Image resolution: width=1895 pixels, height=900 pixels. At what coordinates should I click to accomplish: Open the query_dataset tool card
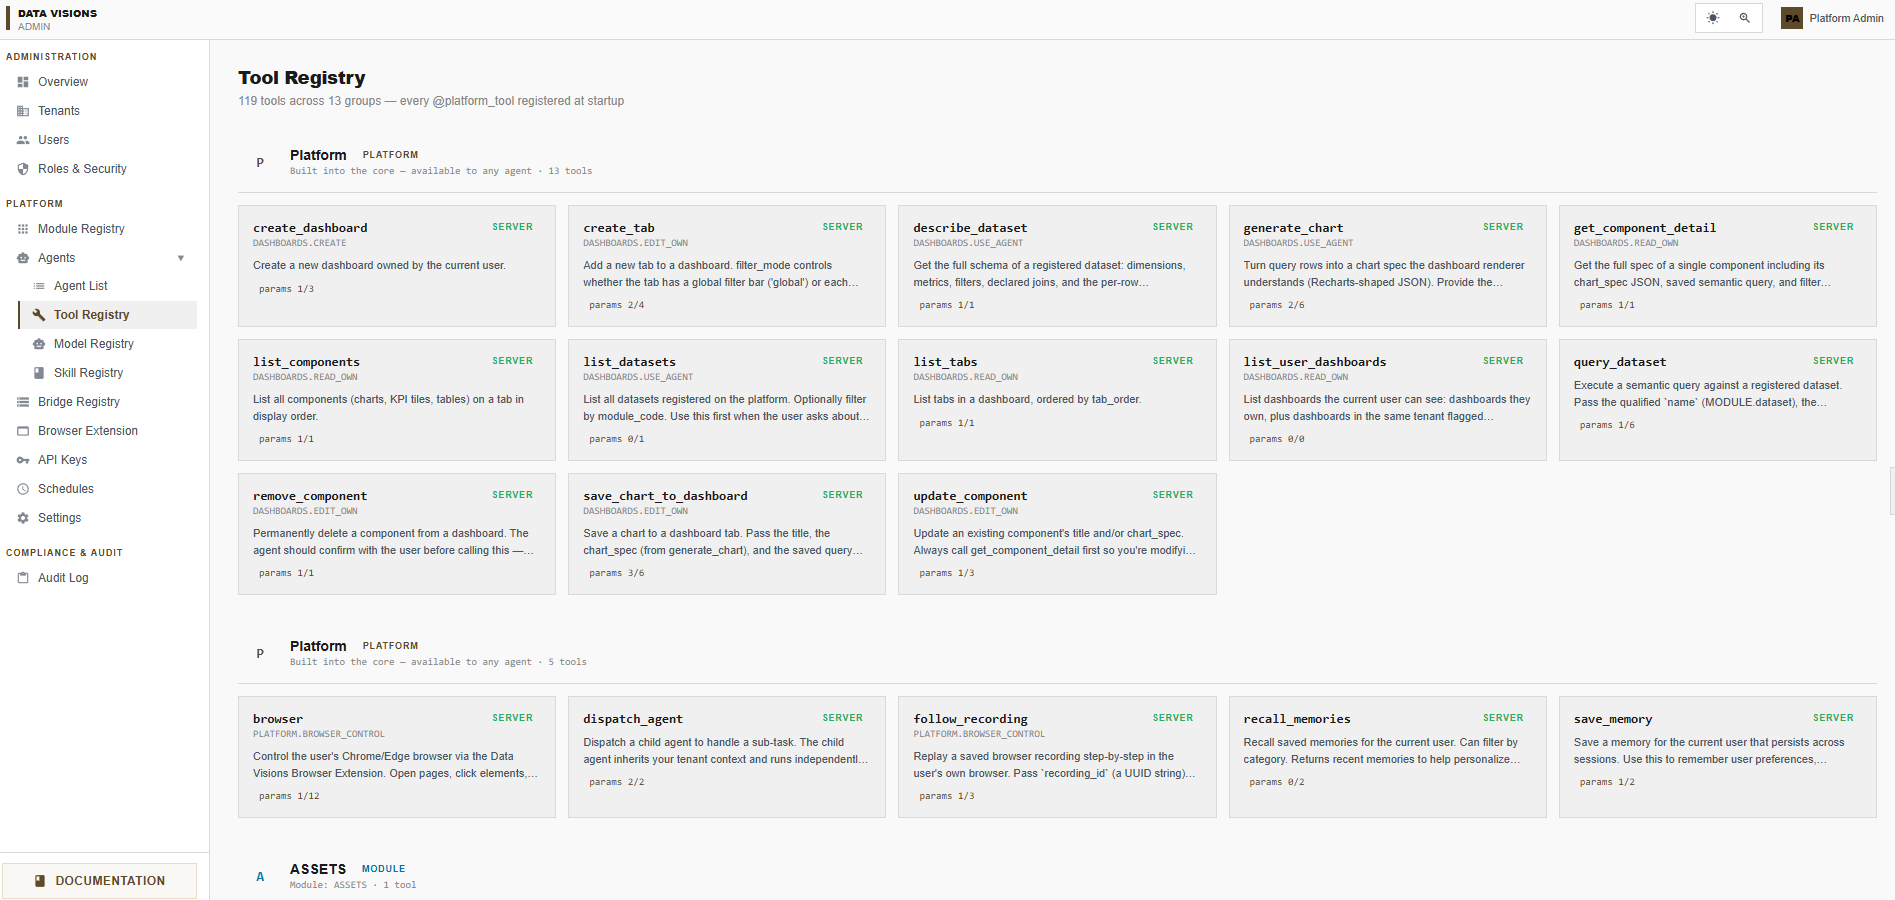pyautogui.click(x=1718, y=400)
